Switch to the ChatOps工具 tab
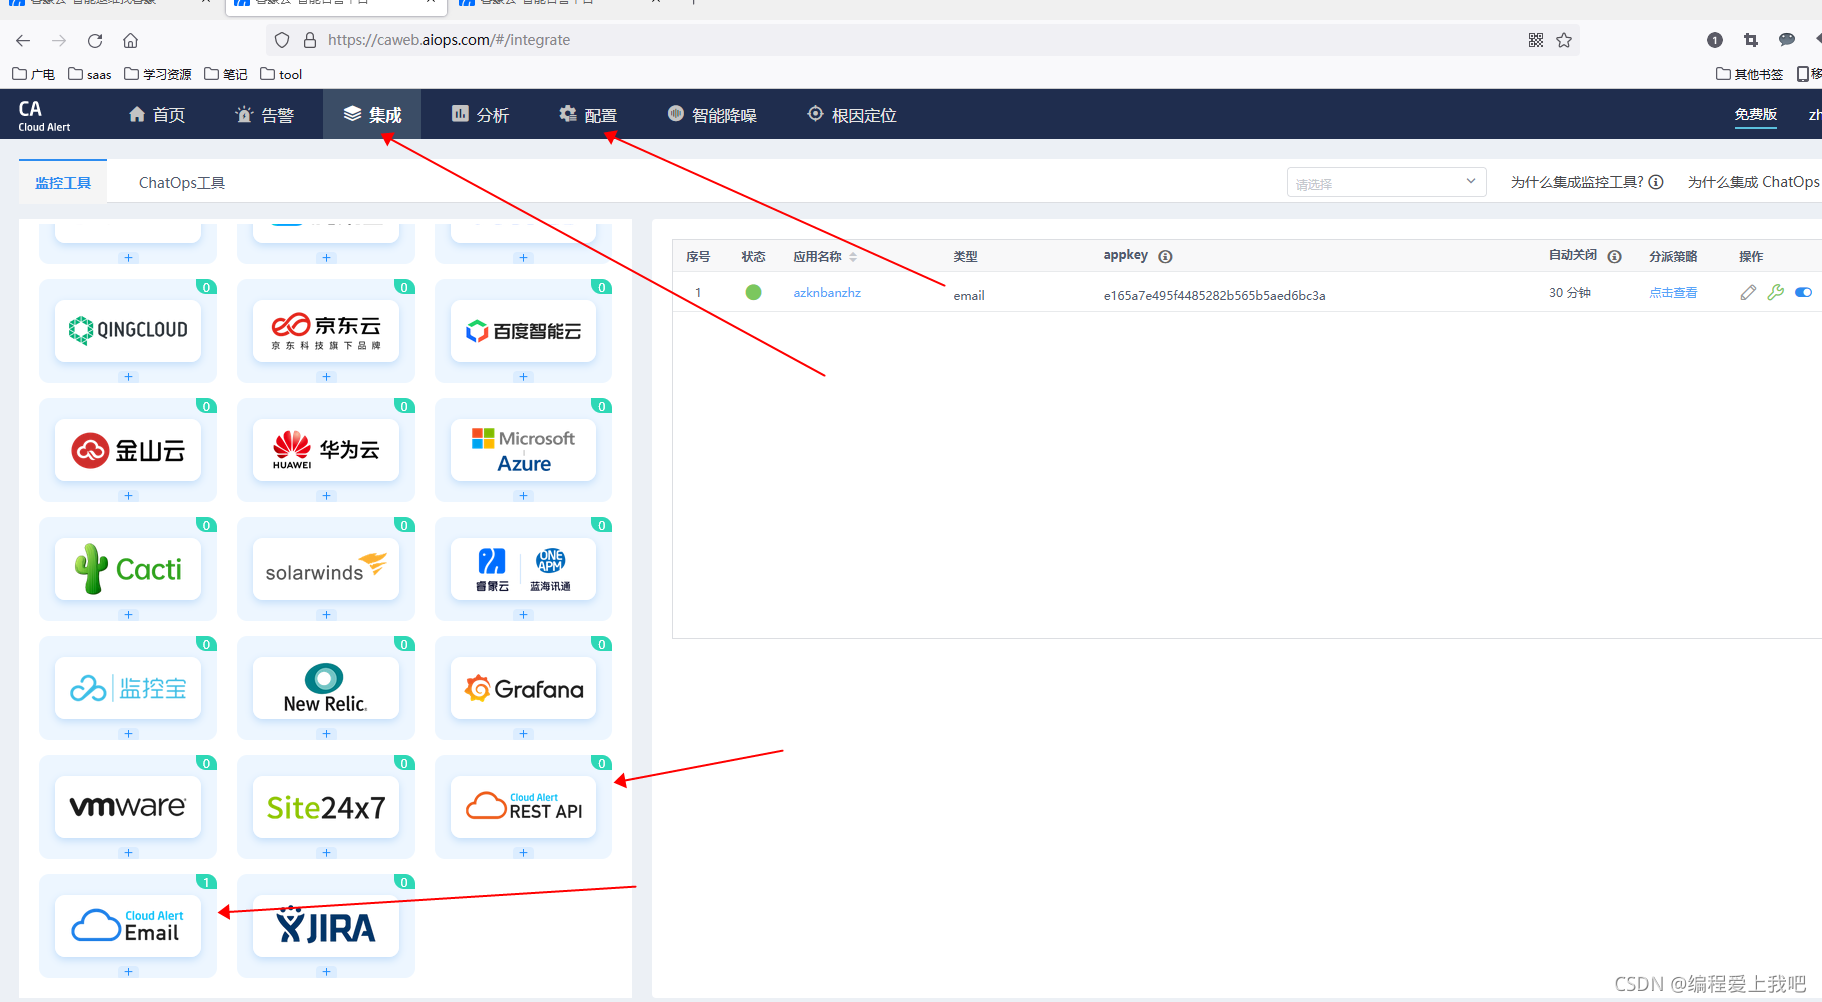 coord(182,182)
